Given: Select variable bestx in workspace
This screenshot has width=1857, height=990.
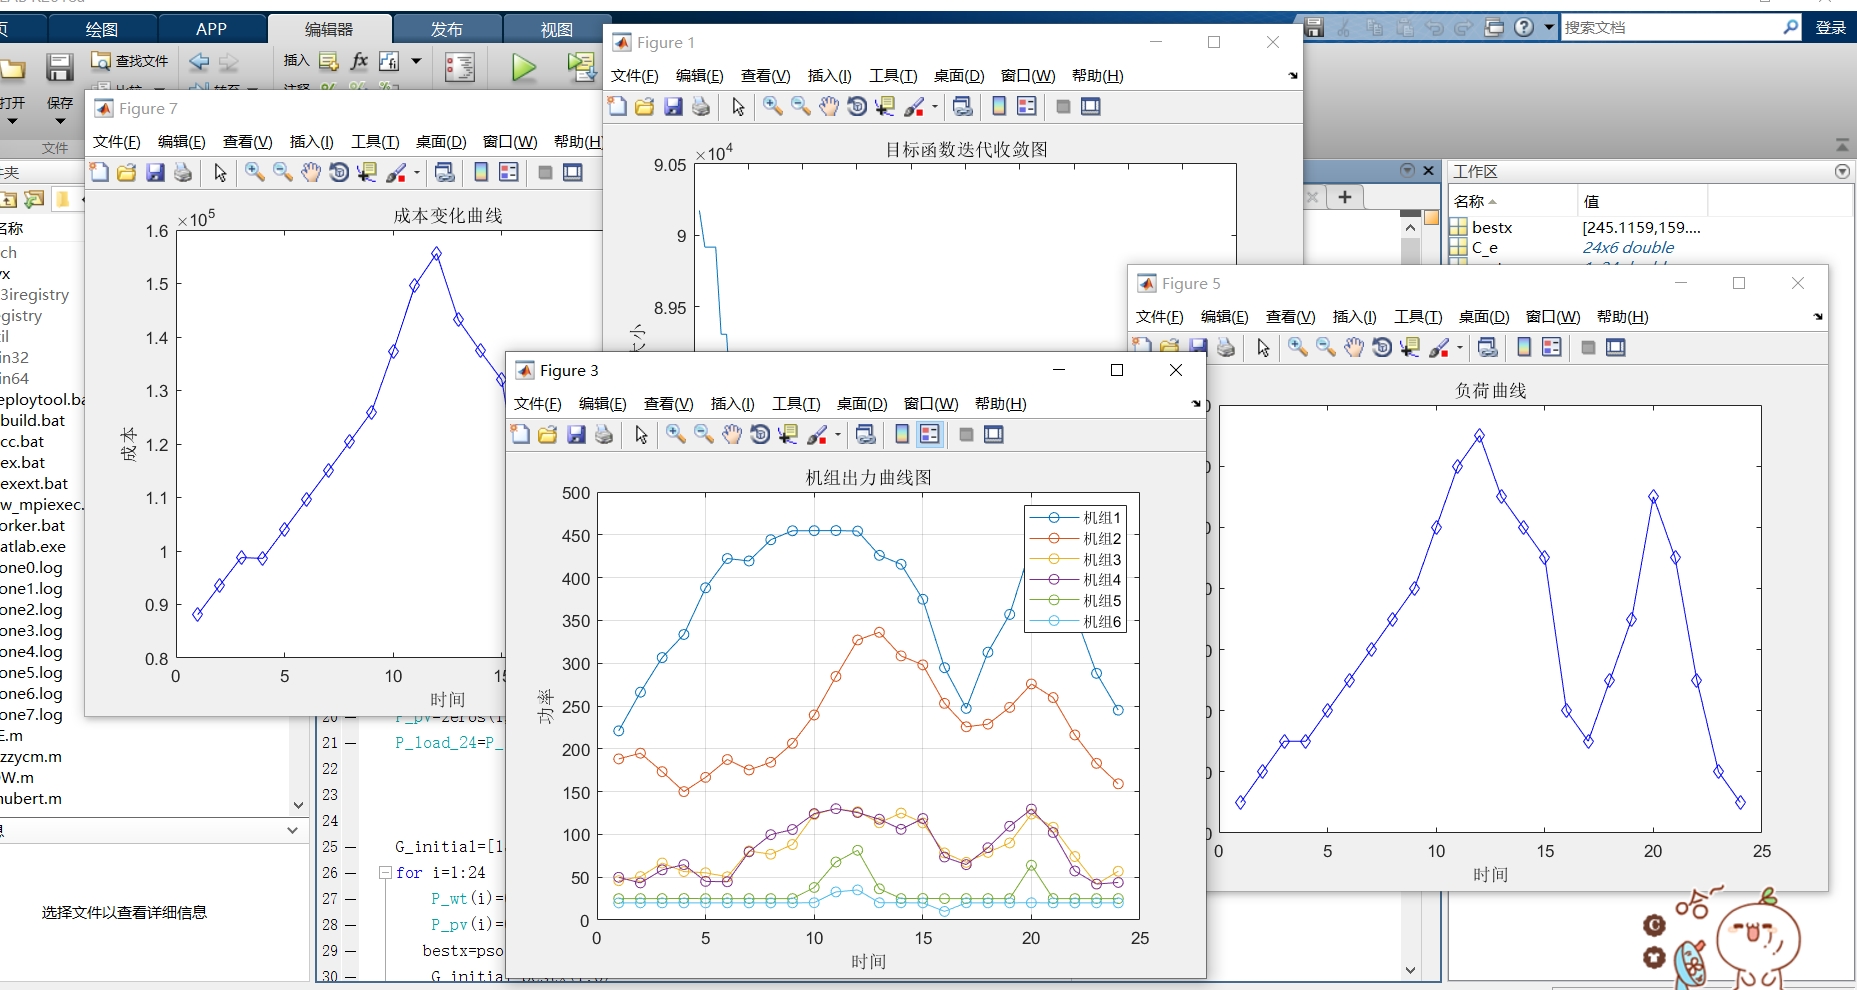Looking at the screenshot, I should (x=1492, y=227).
